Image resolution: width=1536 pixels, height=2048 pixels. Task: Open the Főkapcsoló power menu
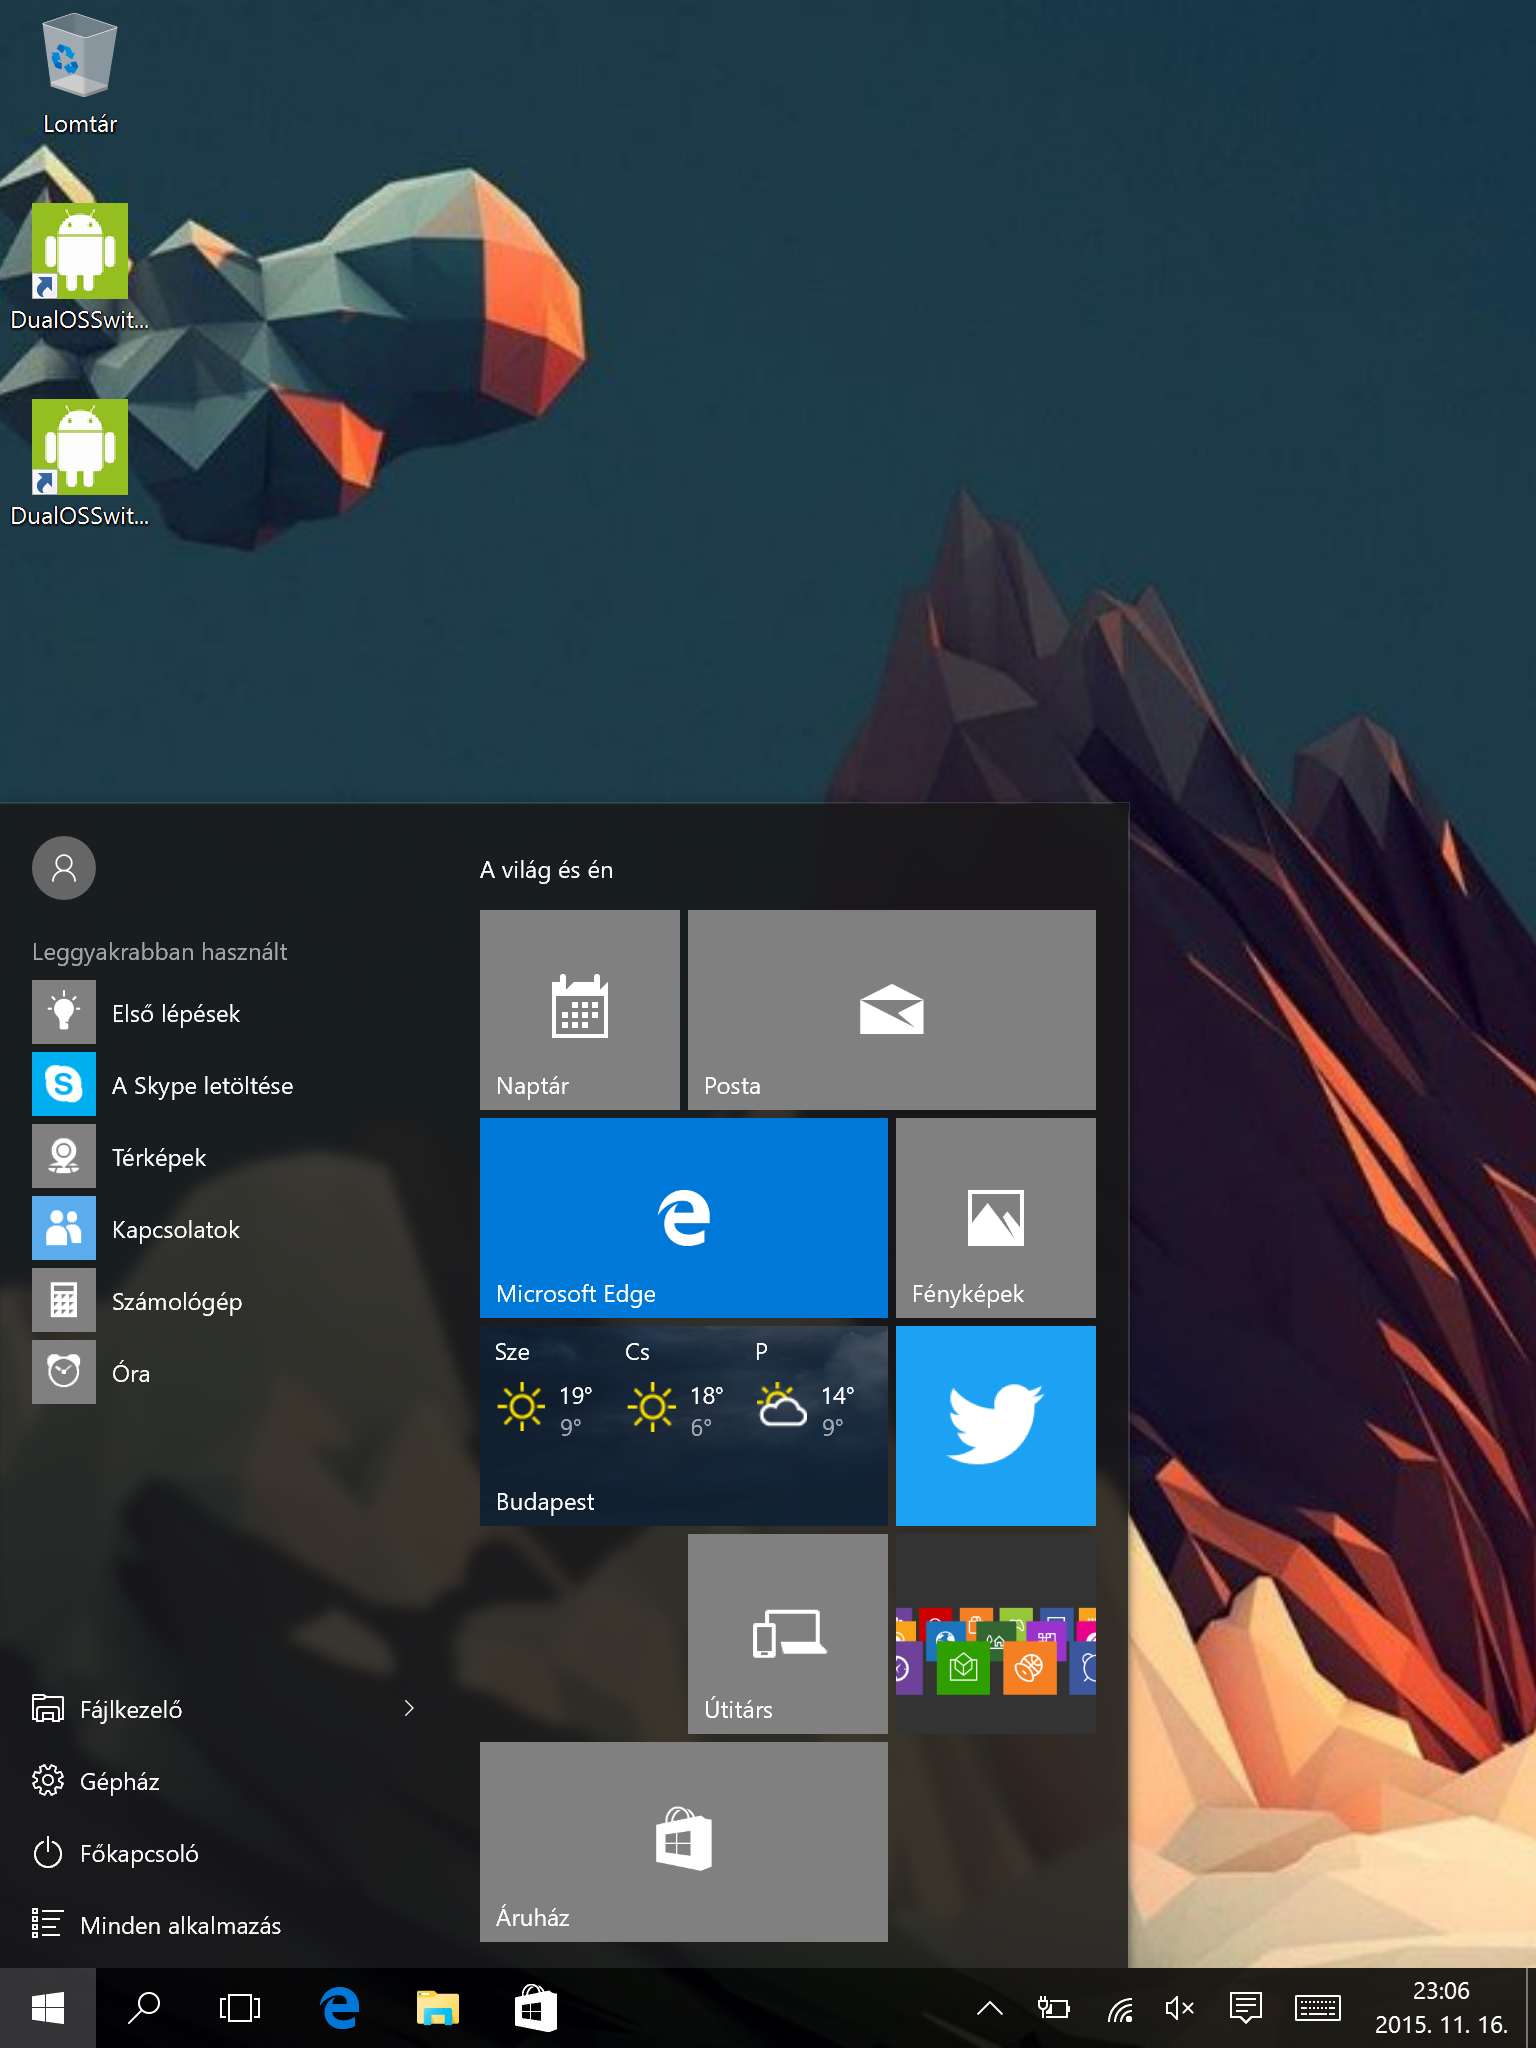138,1853
